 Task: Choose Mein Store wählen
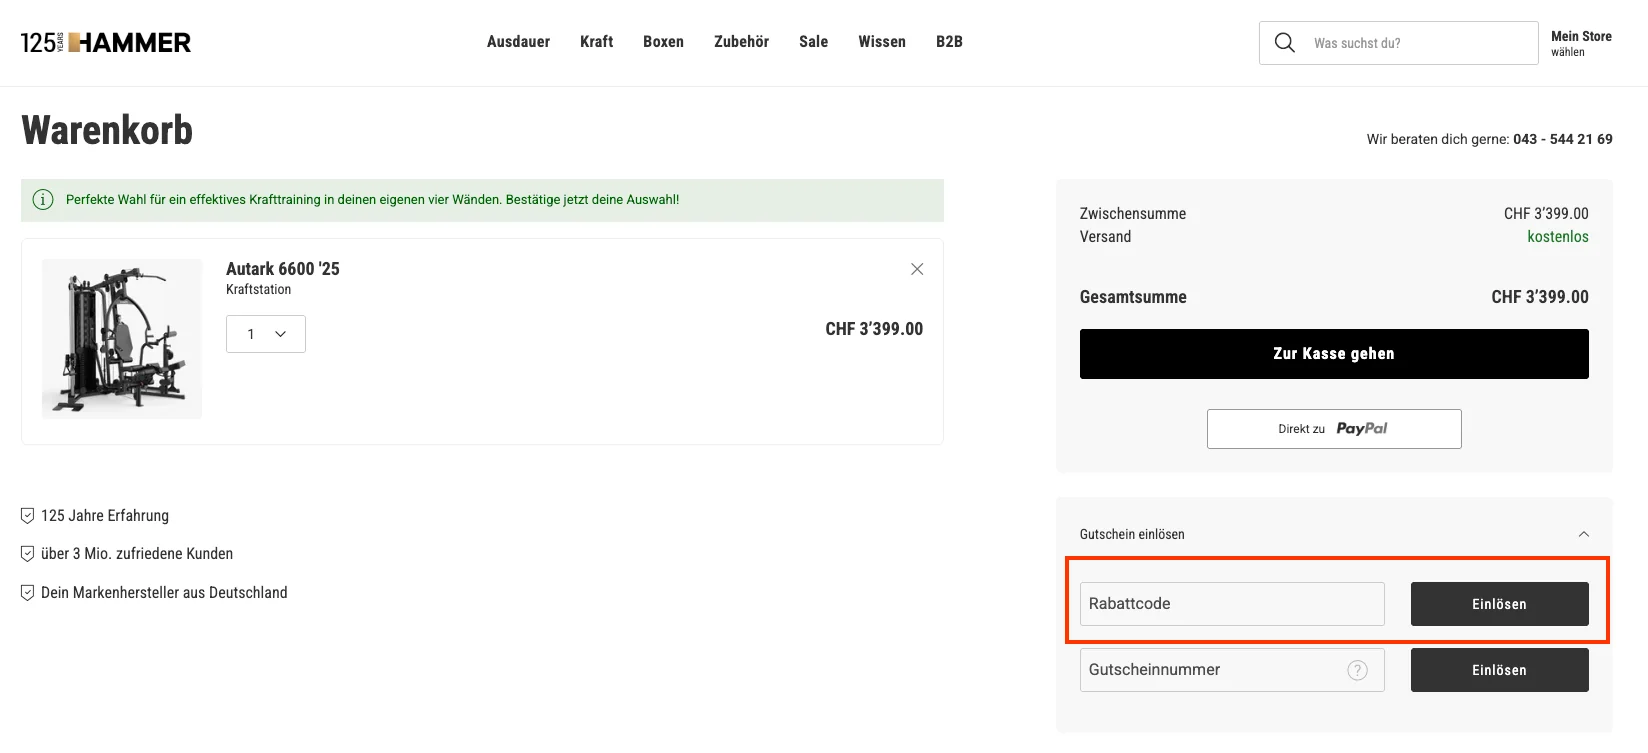coord(1581,43)
